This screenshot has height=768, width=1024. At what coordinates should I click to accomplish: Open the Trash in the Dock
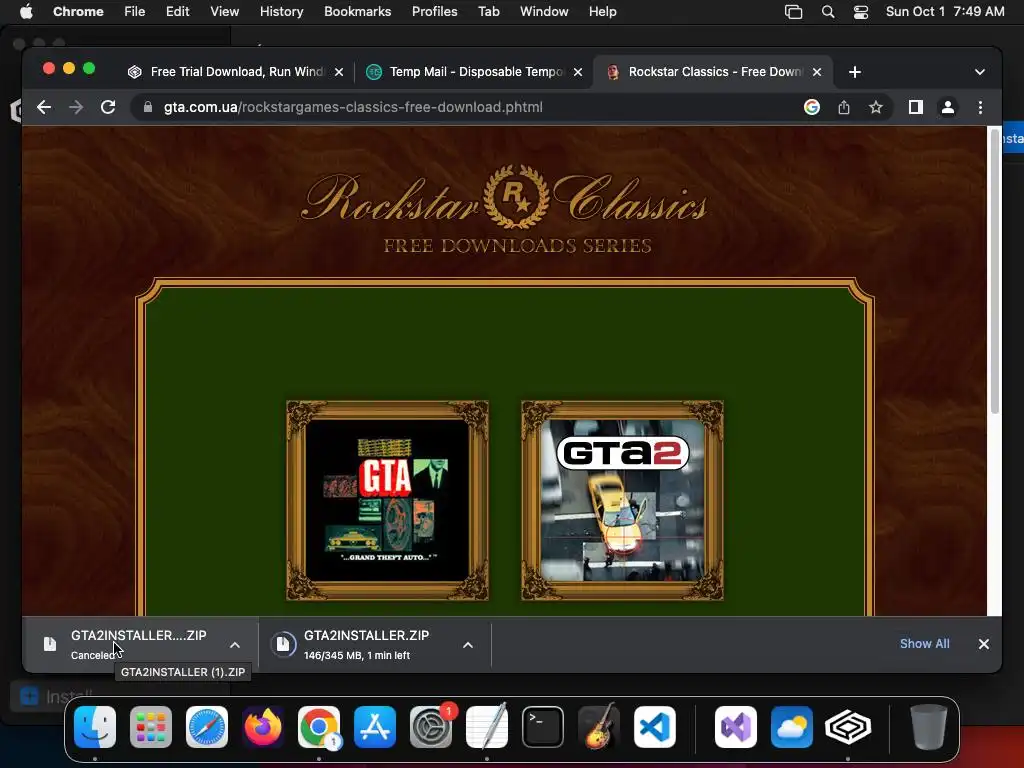click(929, 727)
